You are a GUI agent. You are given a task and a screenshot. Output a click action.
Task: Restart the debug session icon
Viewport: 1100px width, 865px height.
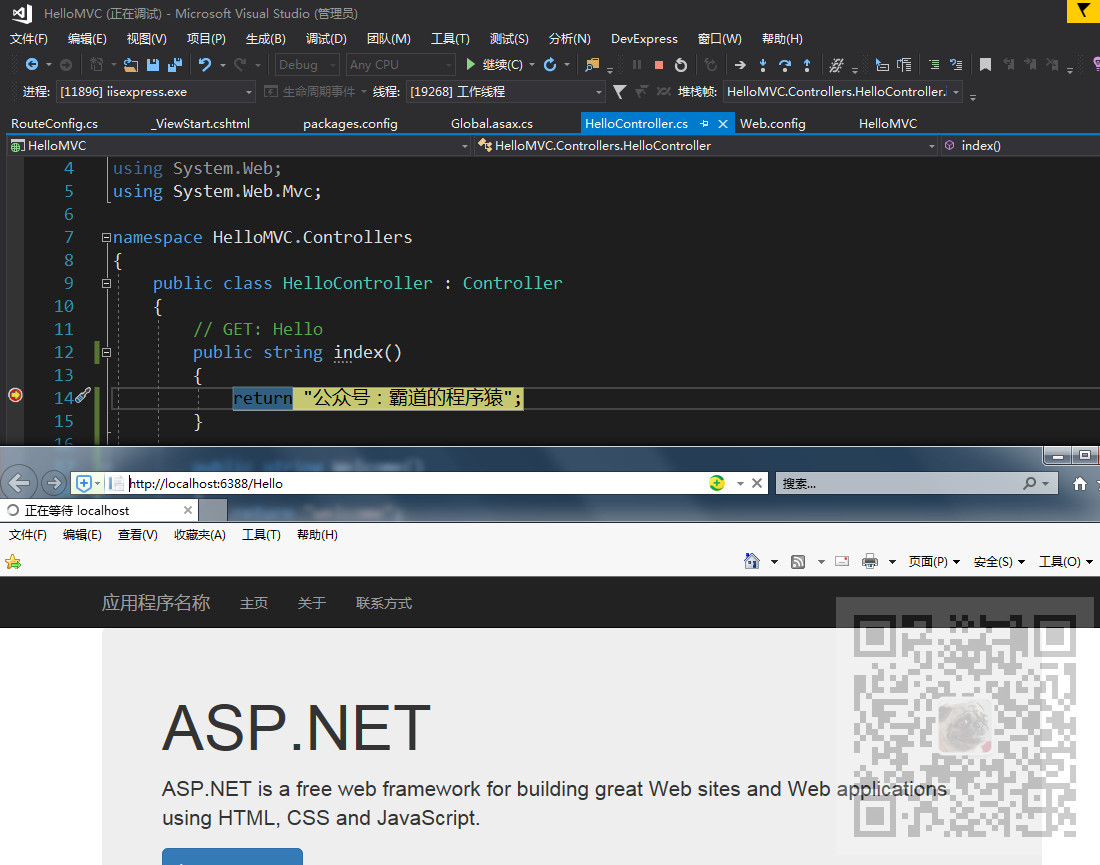click(x=681, y=64)
